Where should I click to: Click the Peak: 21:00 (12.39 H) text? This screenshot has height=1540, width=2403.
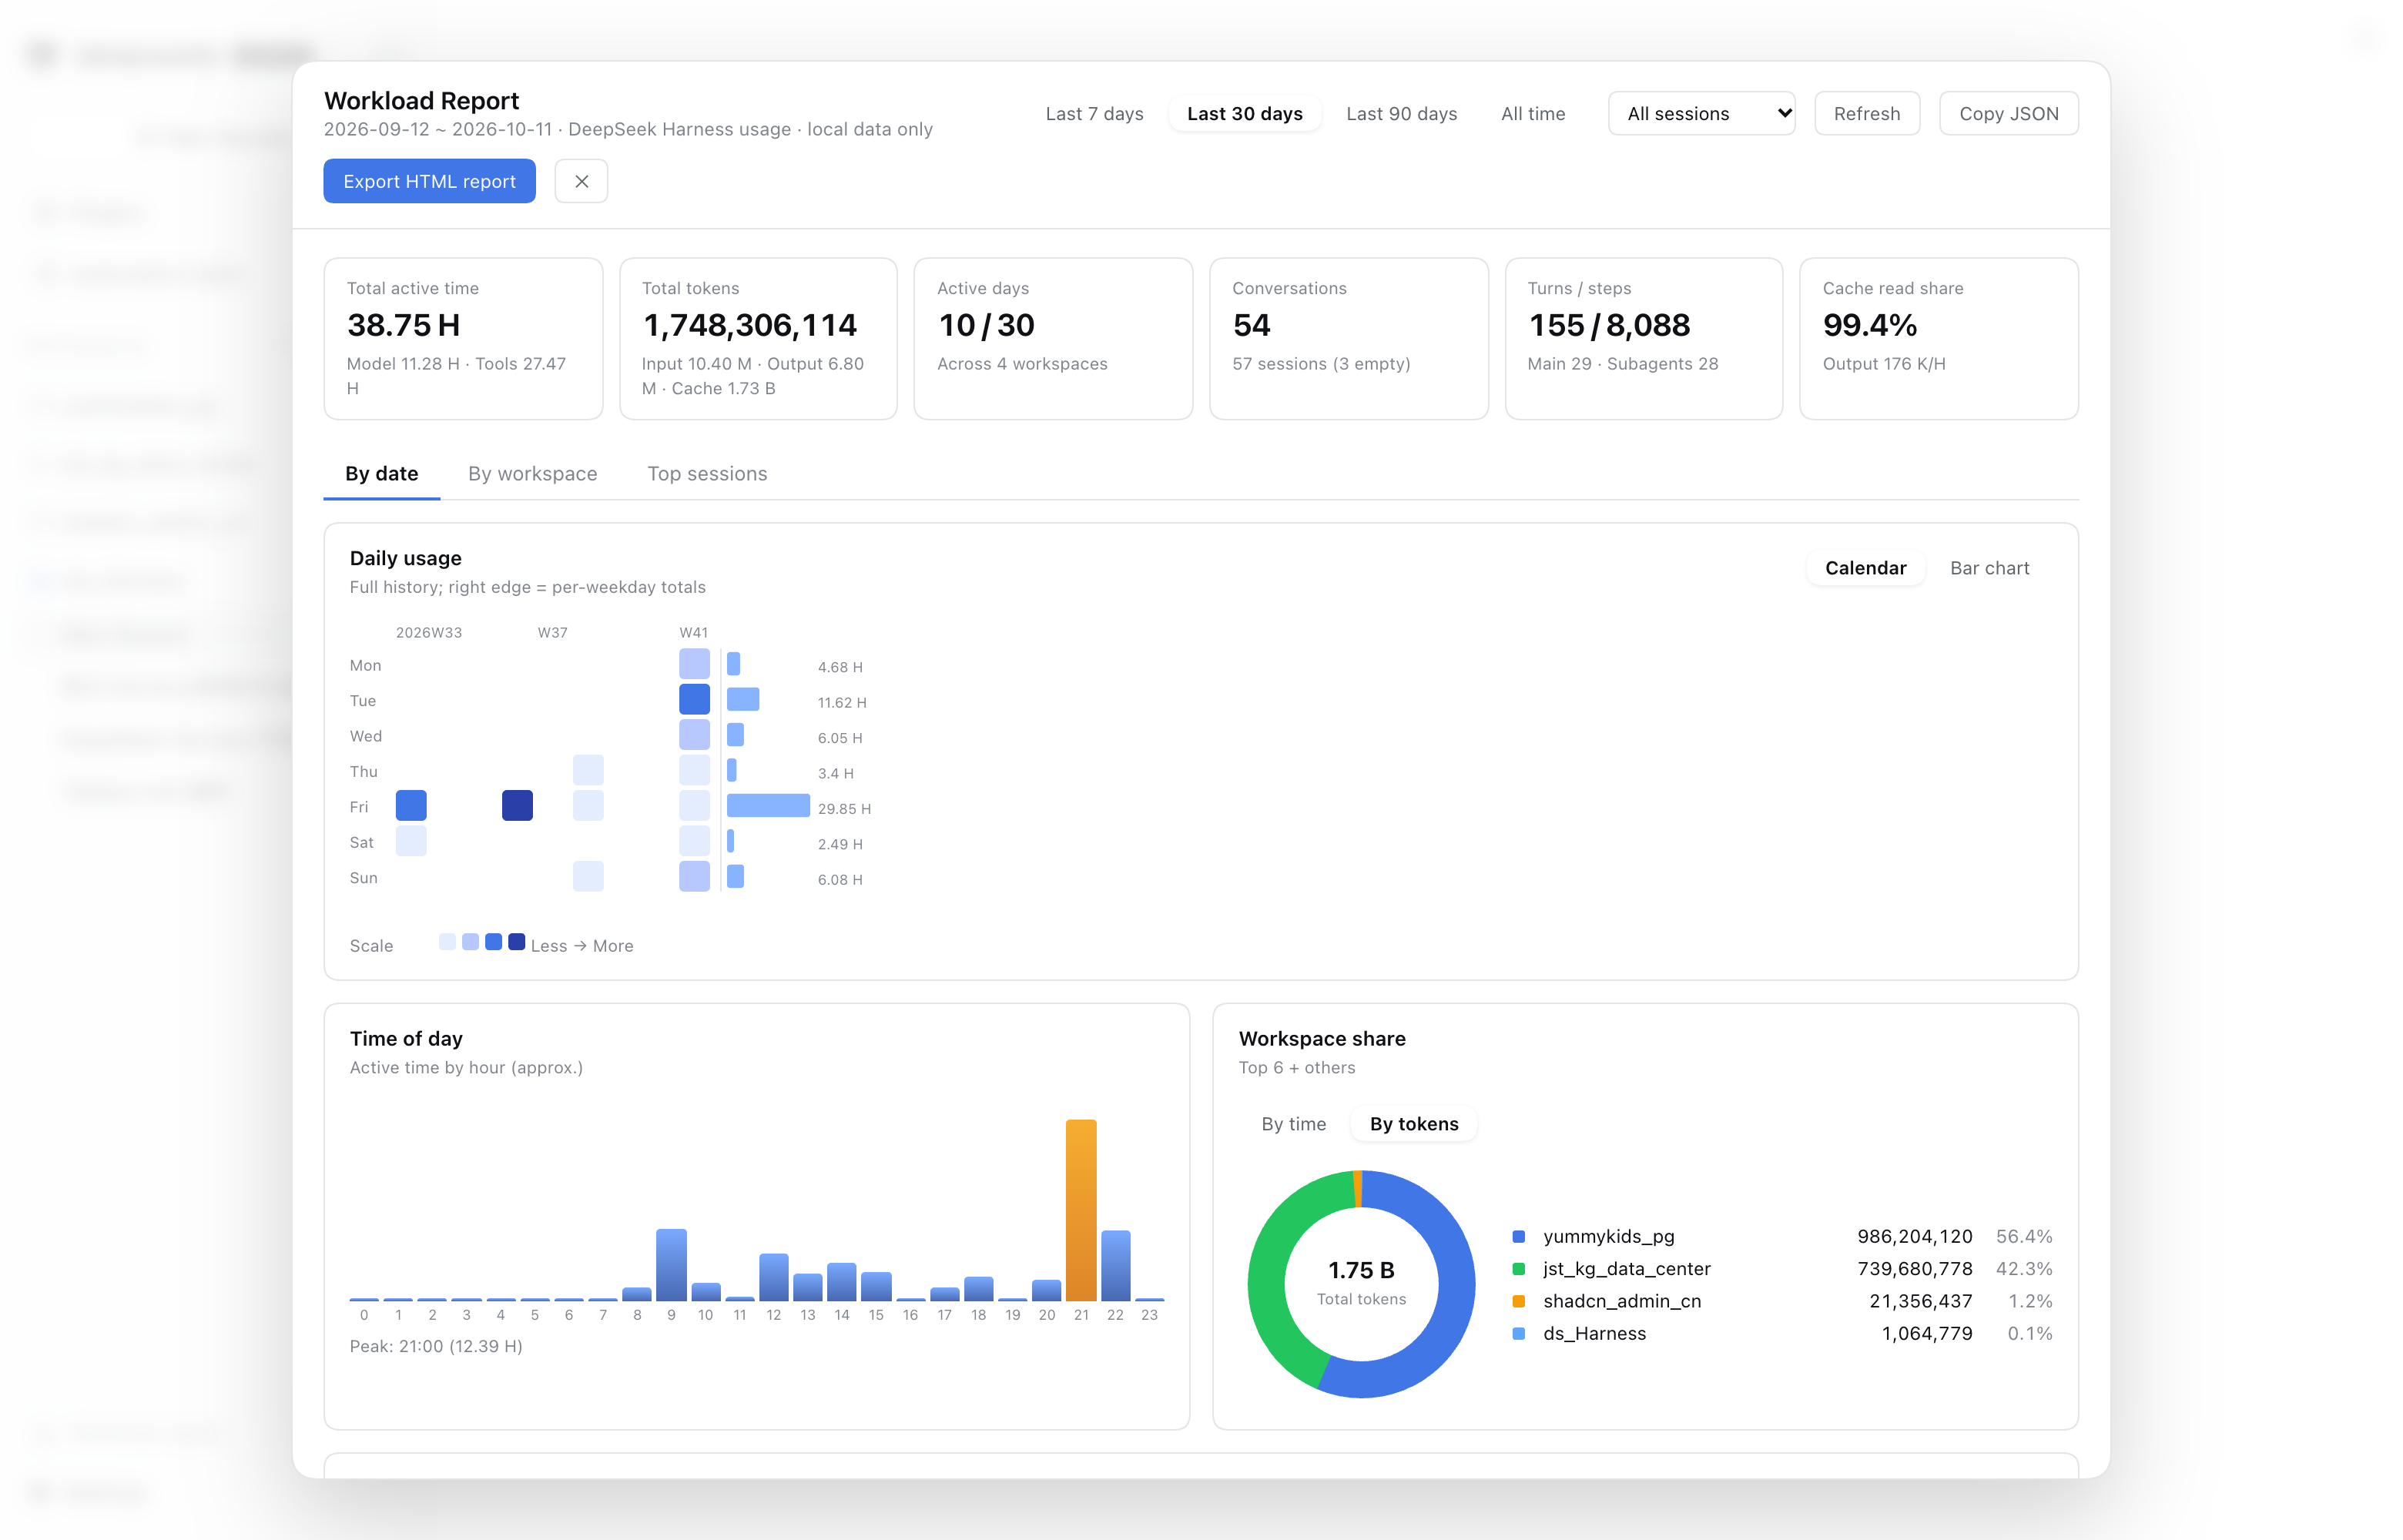click(436, 1346)
